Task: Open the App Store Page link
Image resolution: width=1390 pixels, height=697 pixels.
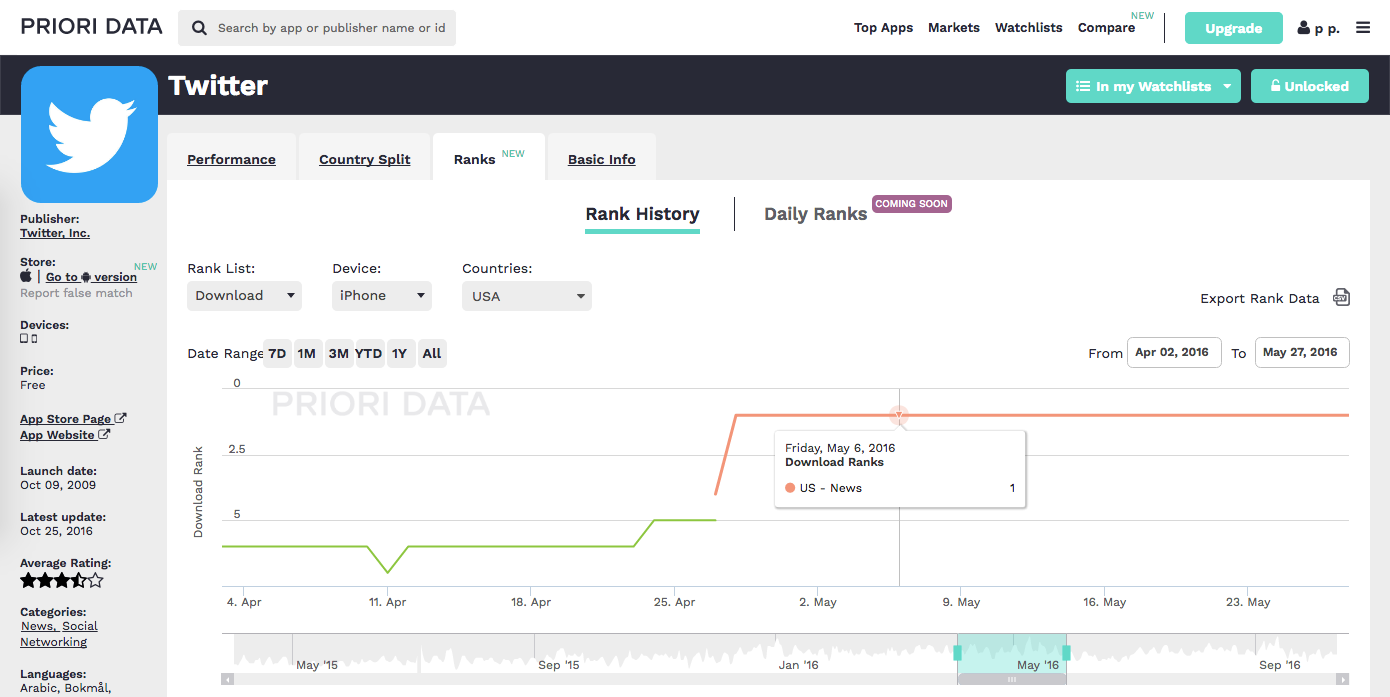Action: [x=73, y=419]
